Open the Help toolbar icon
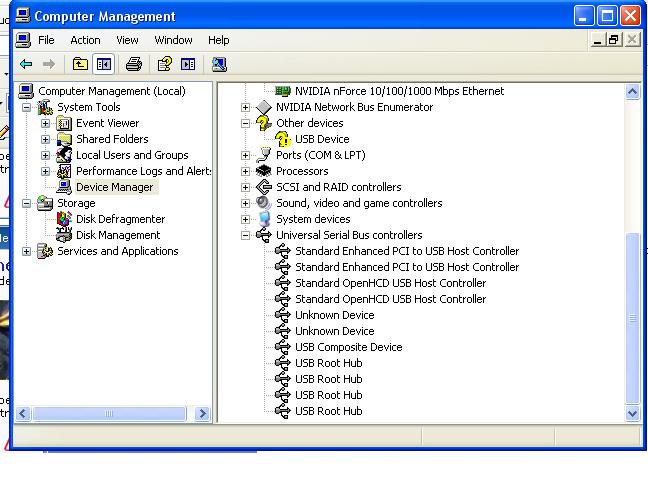Screen dimensions: 648x482 click(x=164, y=64)
